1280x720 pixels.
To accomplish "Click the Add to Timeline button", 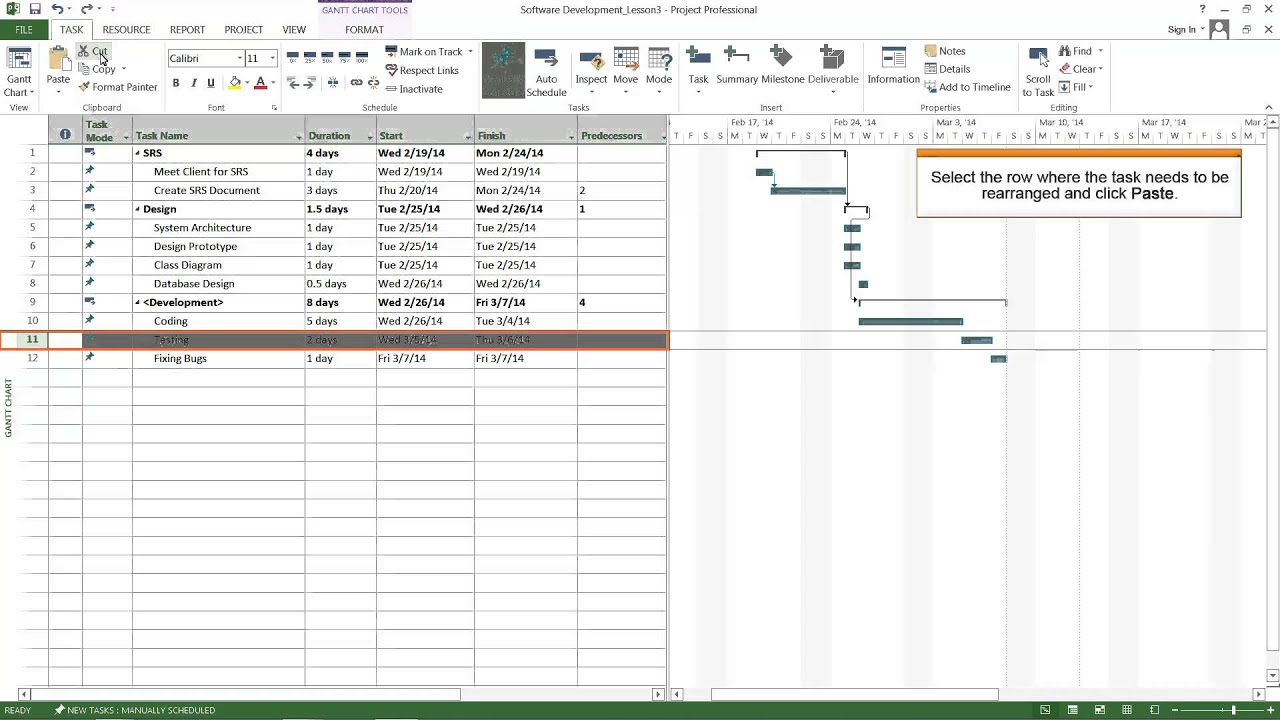I will (x=967, y=87).
